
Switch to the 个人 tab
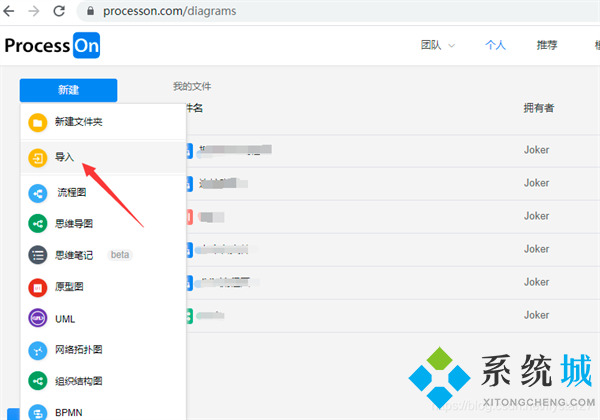pyautogui.click(x=495, y=45)
